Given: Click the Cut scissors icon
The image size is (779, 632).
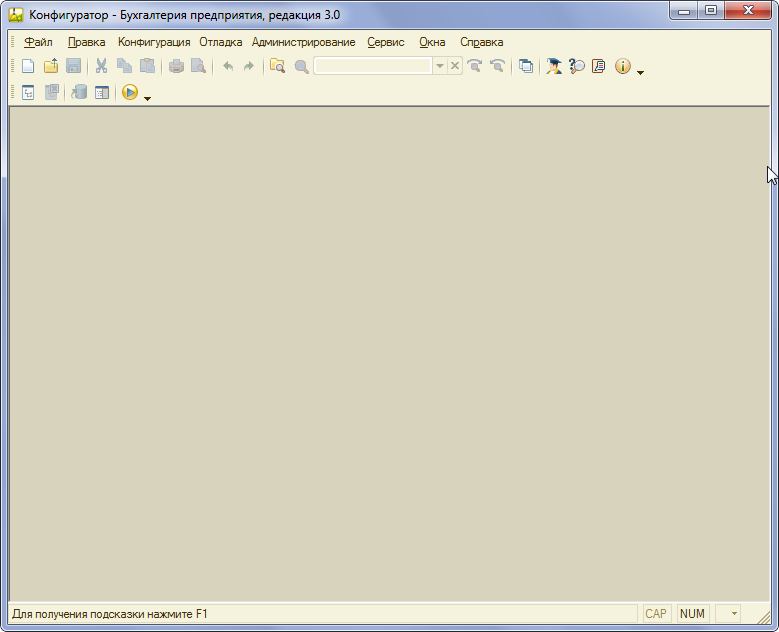Looking at the screenshot, I should coord(101,66).
